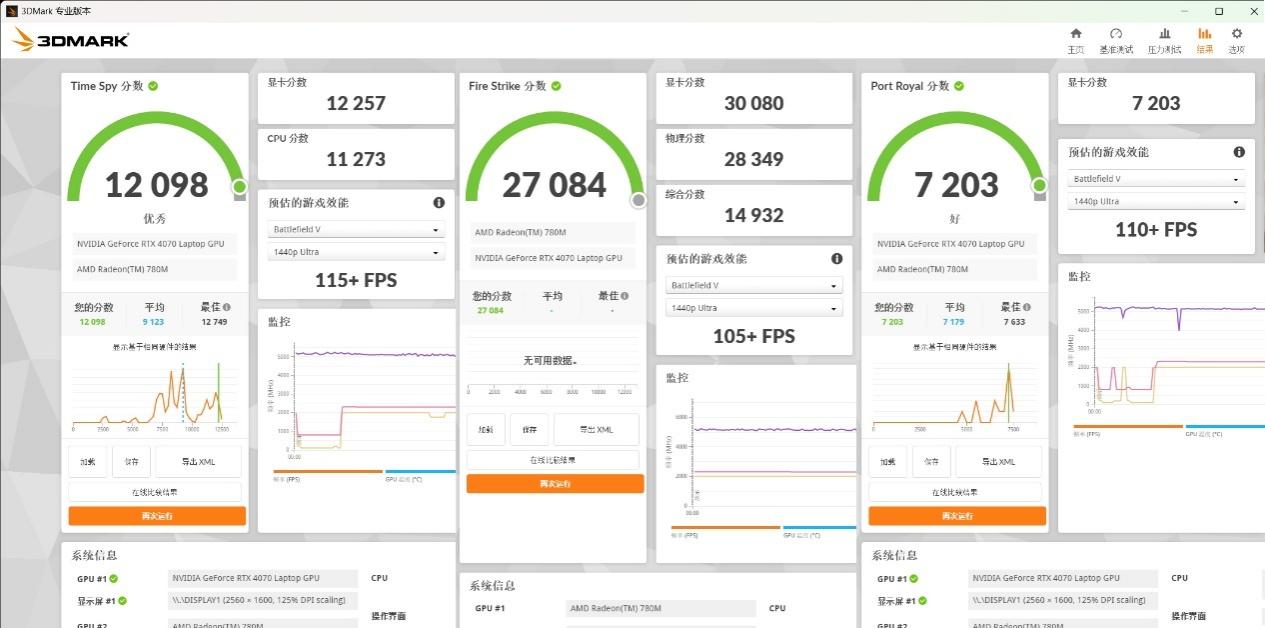Open info icon for Fire Strike 预估的游戏效能
Image resolution: width=1265 pixels, height=628 pixels.
[x=837, y=259]
